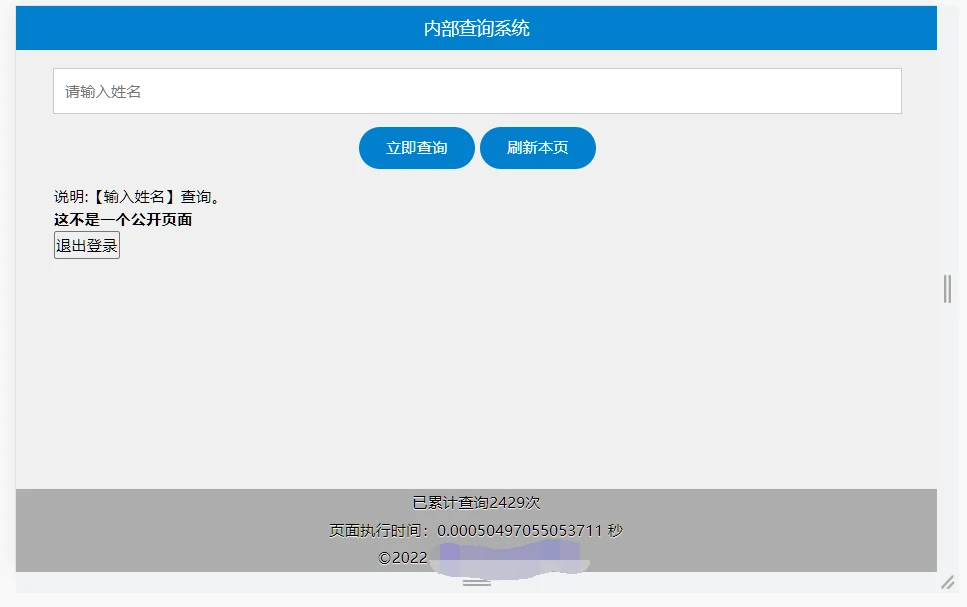Click the horizontal drag handle at bottom center
The height and width of the screenshot is (607, 967).
coord(477,582)
